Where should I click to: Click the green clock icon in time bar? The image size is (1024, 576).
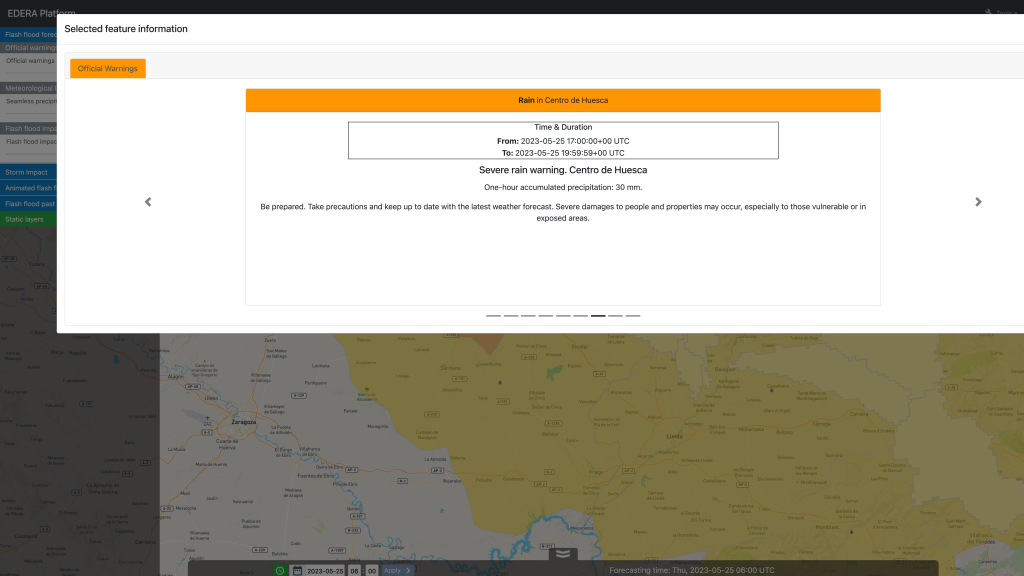tap(280, 570)
